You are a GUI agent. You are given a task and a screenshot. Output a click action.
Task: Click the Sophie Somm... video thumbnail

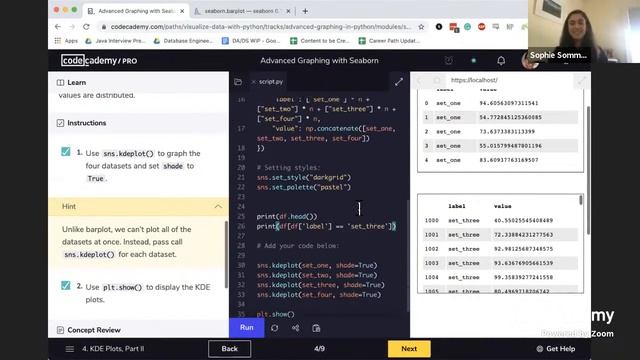(584, 31)
